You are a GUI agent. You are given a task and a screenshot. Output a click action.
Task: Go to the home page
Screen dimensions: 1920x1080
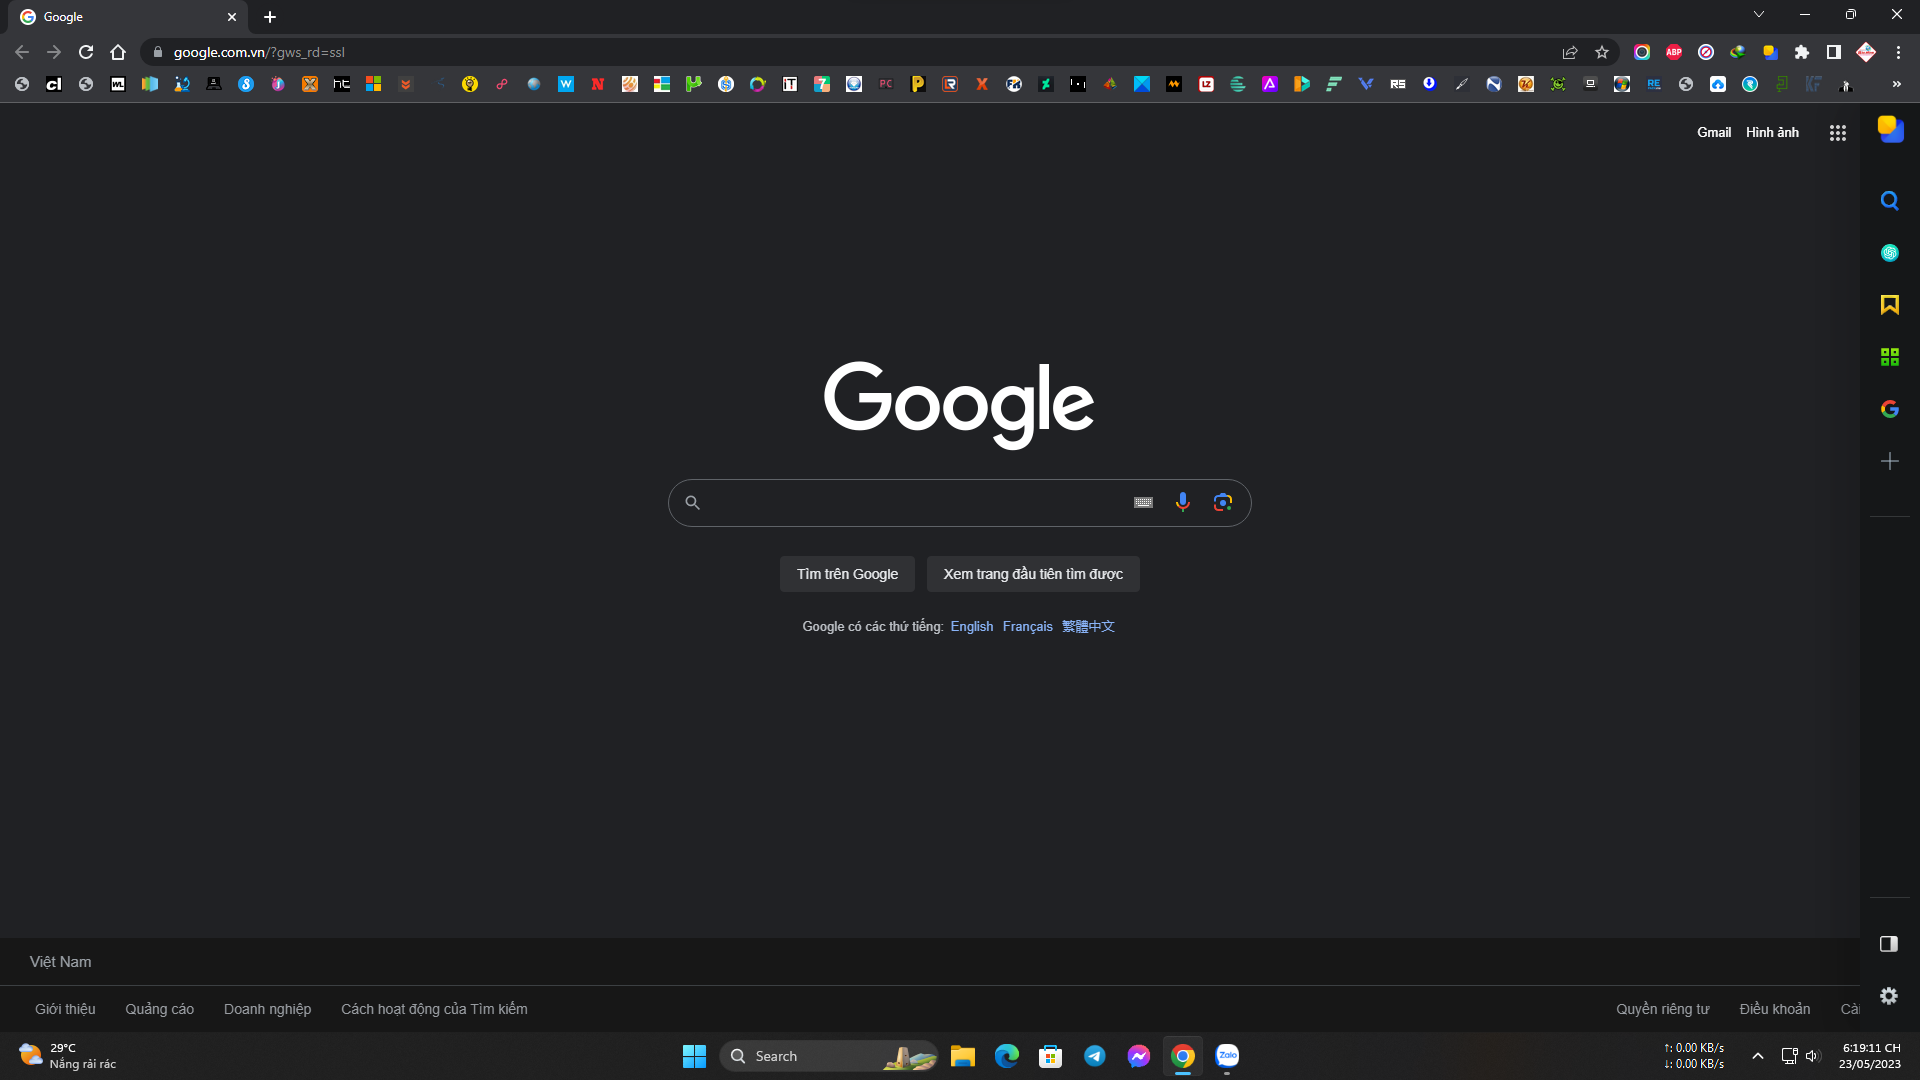coord(118,52)
